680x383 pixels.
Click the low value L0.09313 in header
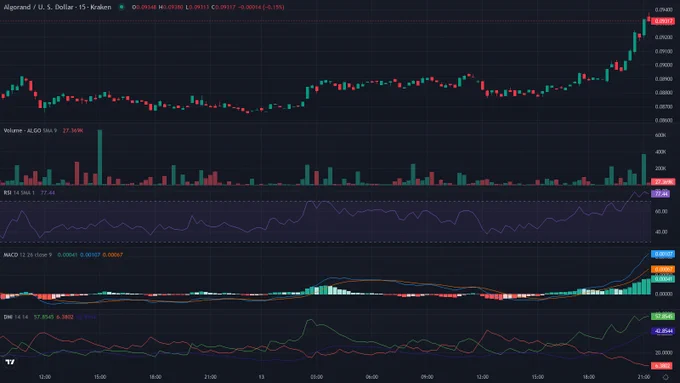click(197, 7)
